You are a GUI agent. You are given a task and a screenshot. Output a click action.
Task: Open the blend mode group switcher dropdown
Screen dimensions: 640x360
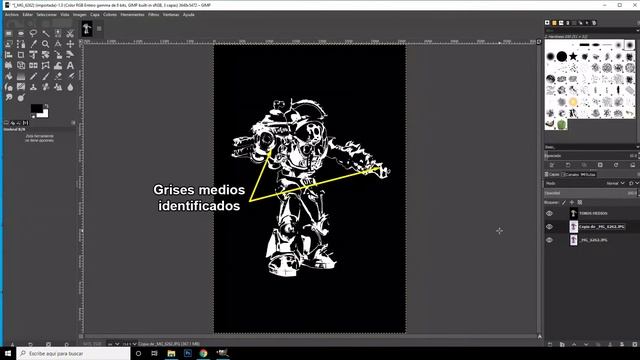(x=633, y=183)
